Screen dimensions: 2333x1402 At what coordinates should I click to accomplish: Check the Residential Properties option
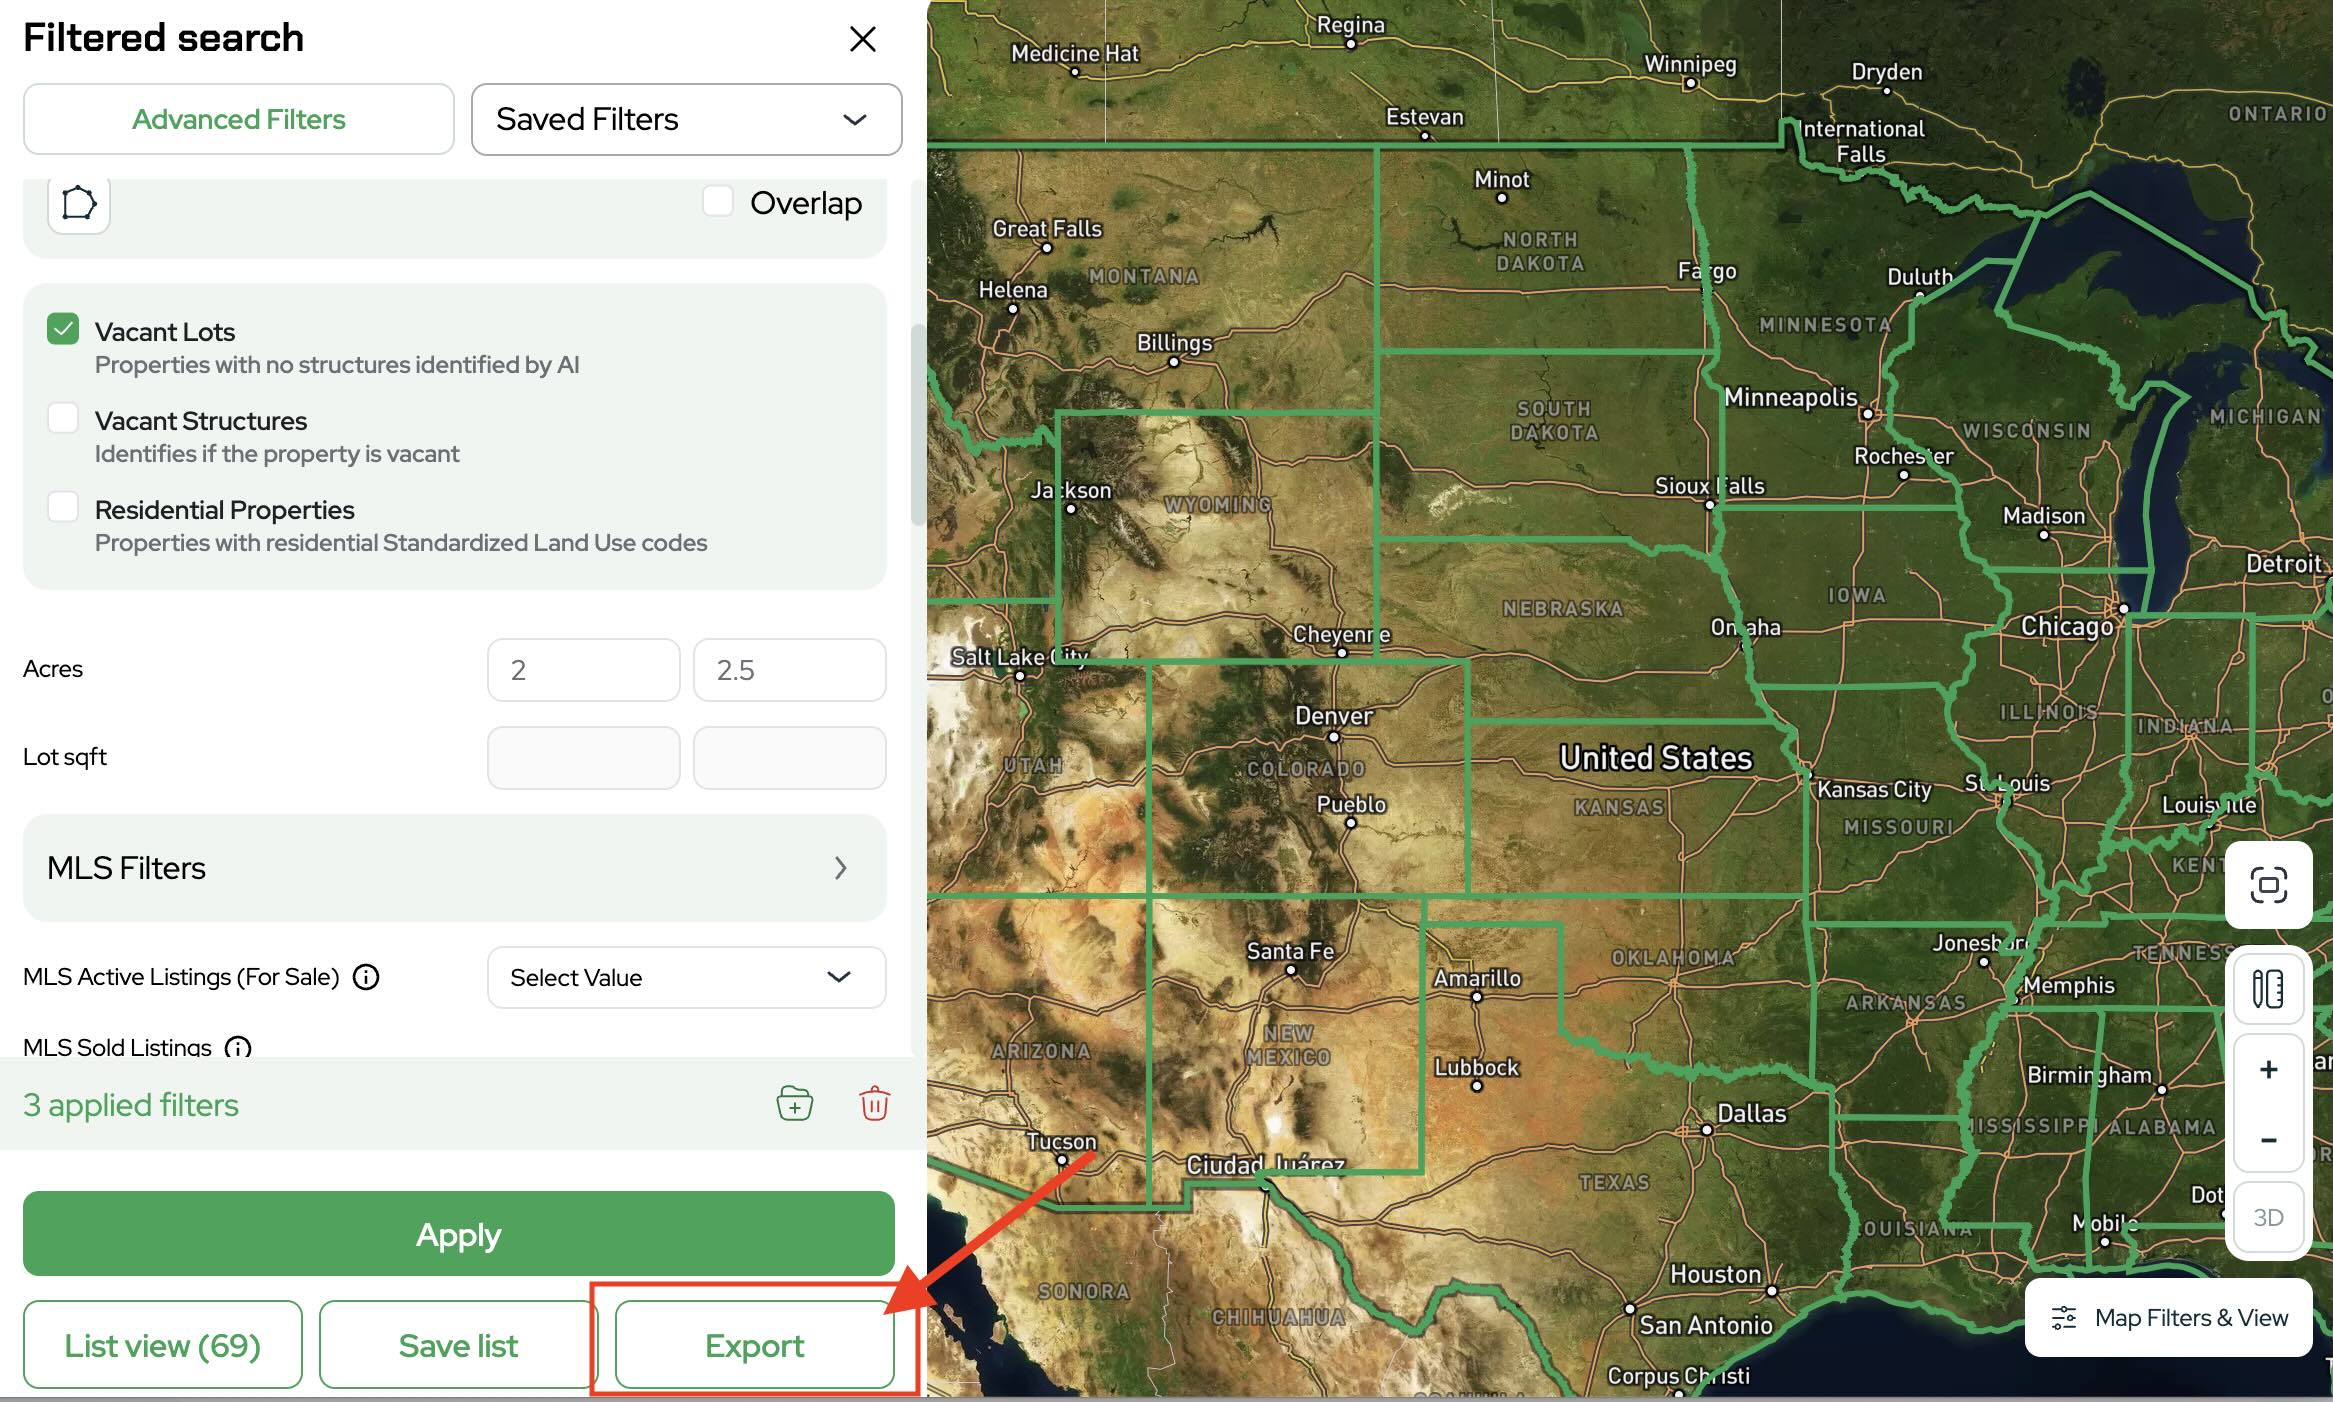point(63,507)
